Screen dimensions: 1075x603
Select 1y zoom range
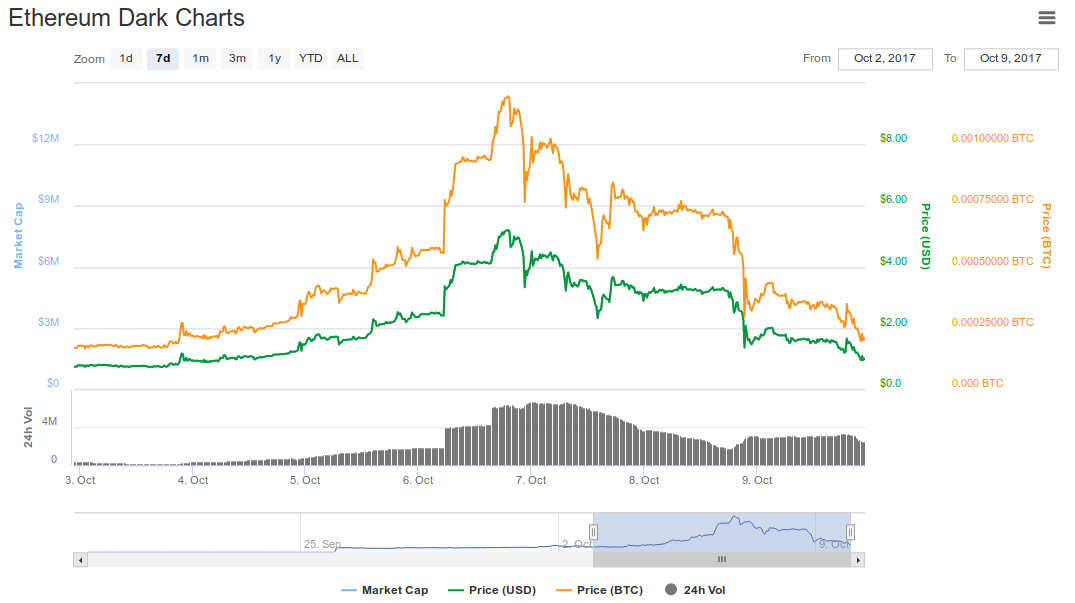pyautogui.click(x=274, y=58)
